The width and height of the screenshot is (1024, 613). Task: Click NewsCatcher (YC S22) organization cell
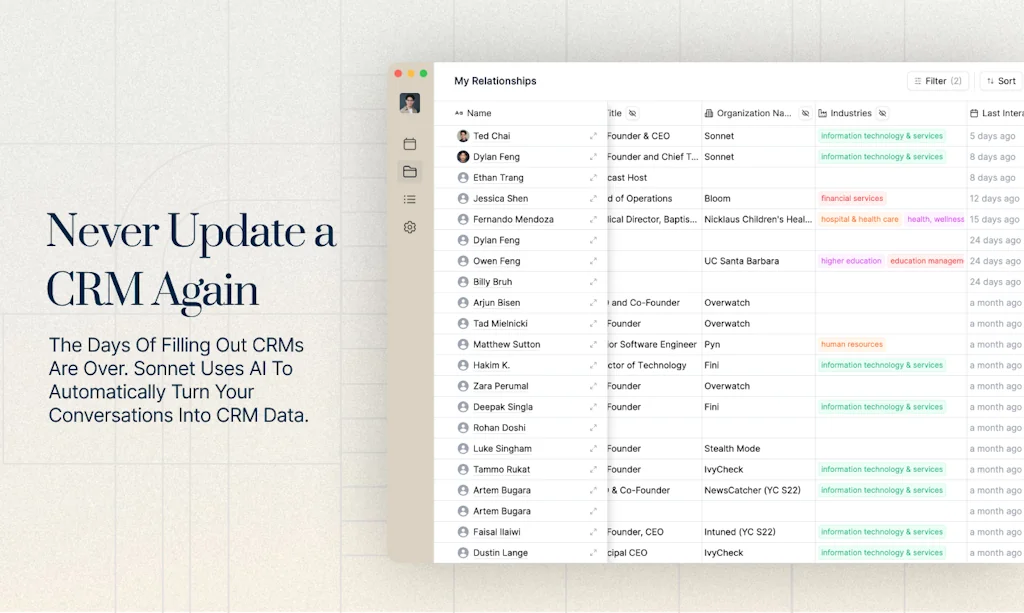pyautogui.click(x=752, y=491)
